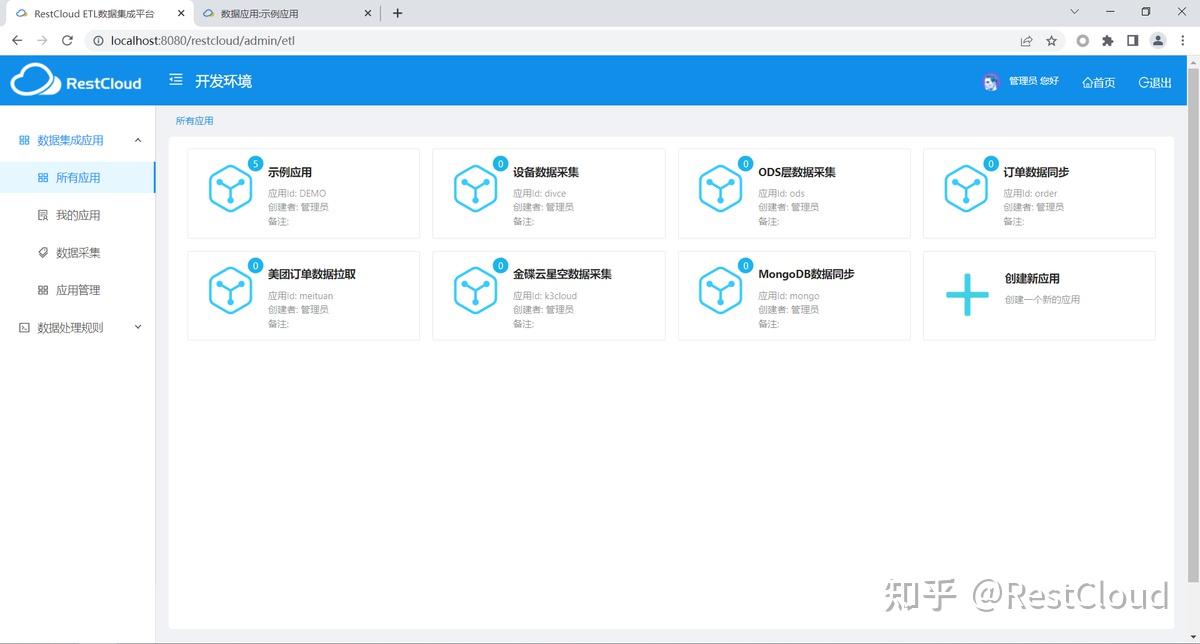Select the 设备数据采集 app icon
Viewport: 1200px width, 644px height.
coord(475,189)
